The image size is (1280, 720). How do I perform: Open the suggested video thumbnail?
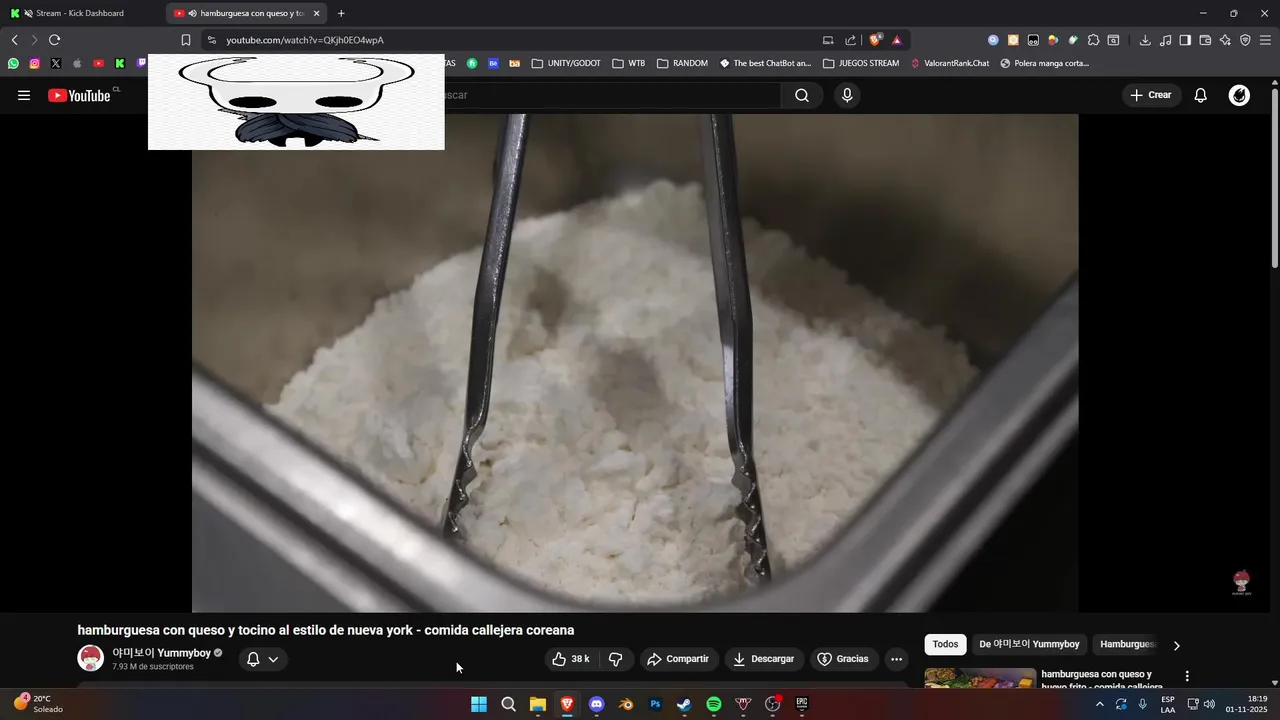(x=980, y=678)
